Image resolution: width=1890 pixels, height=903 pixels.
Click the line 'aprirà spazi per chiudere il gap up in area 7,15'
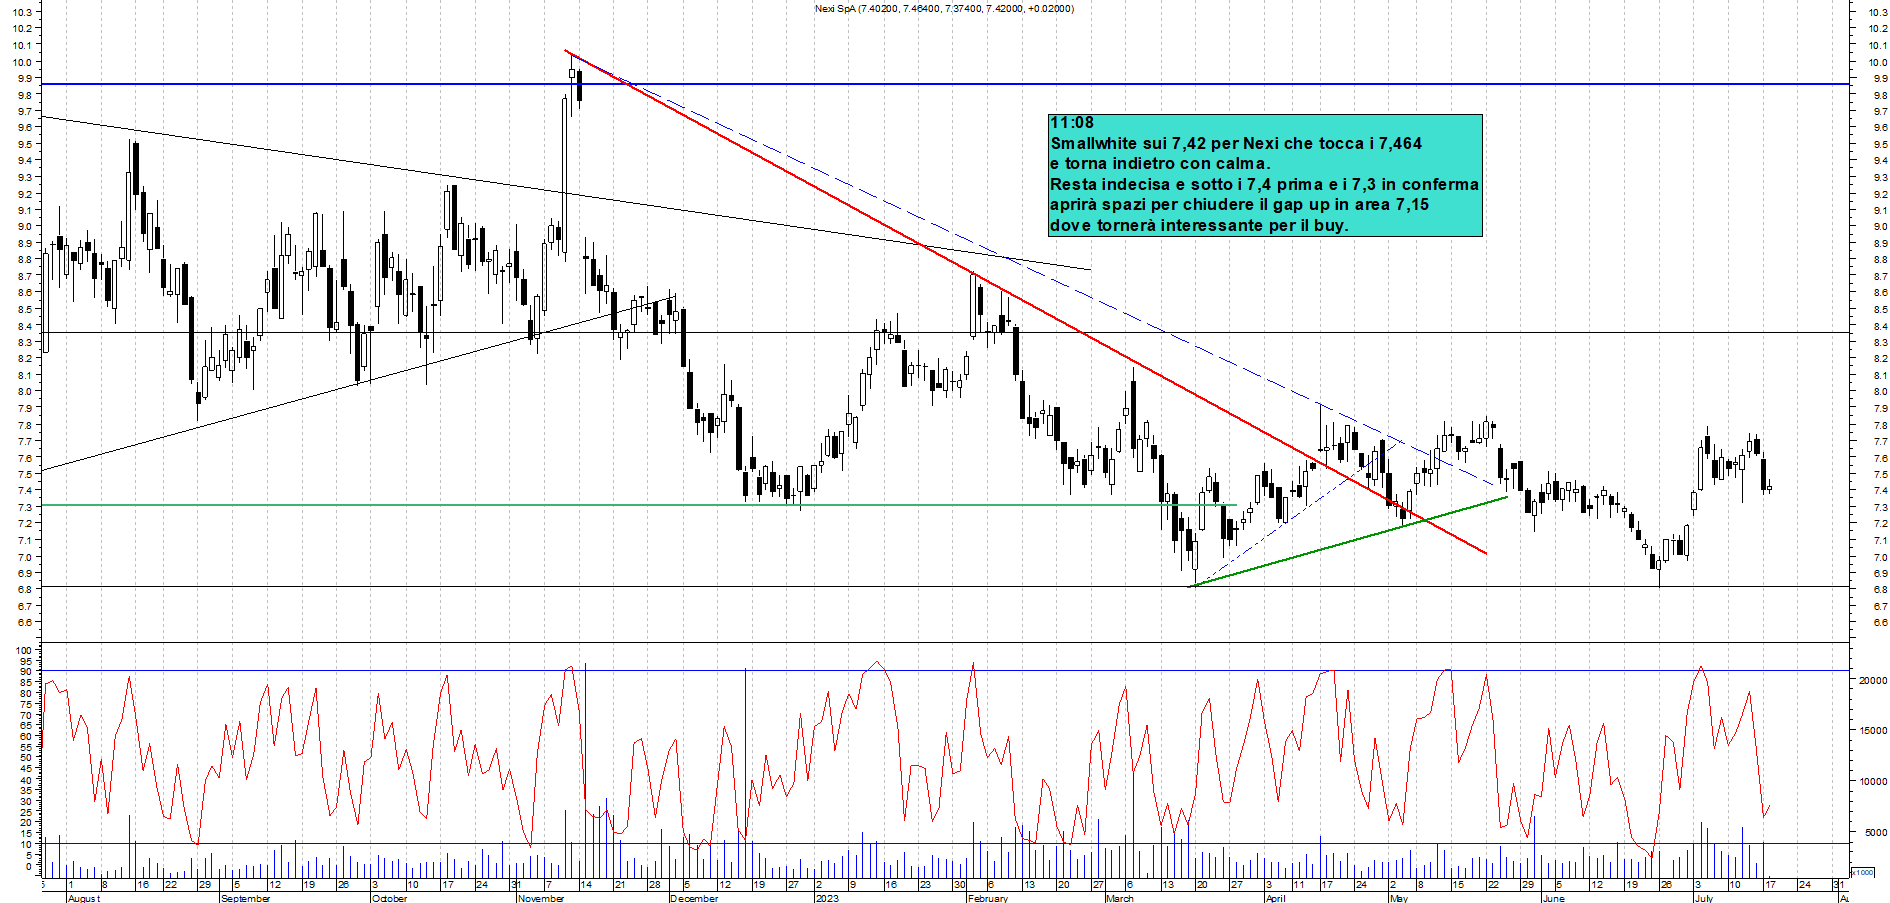coord(1239,204)
